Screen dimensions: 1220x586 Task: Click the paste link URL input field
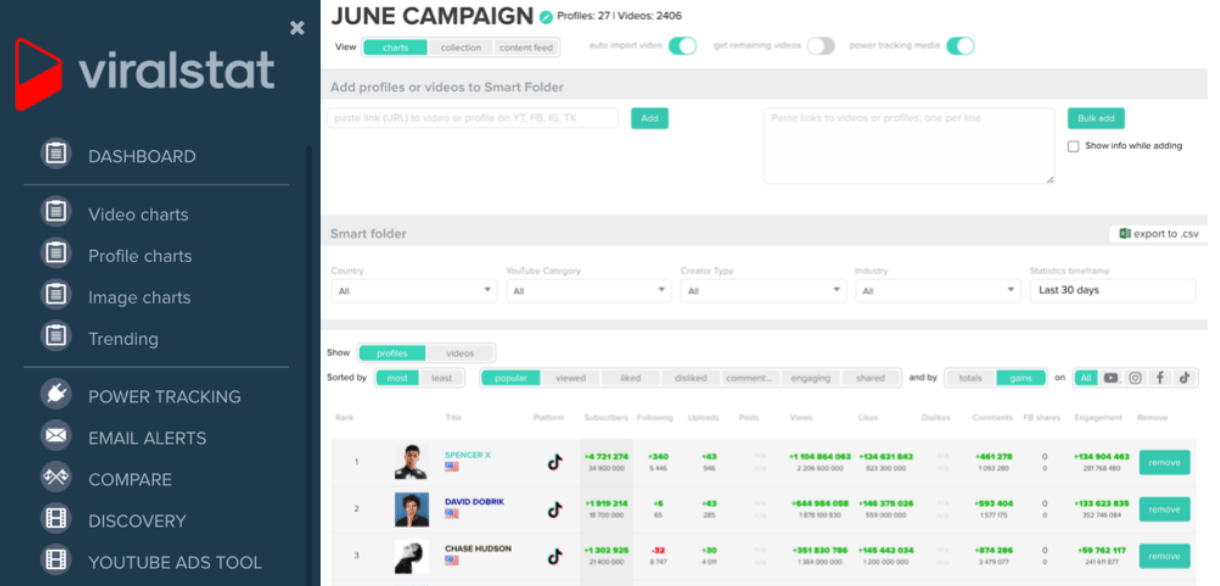(472, 118)
